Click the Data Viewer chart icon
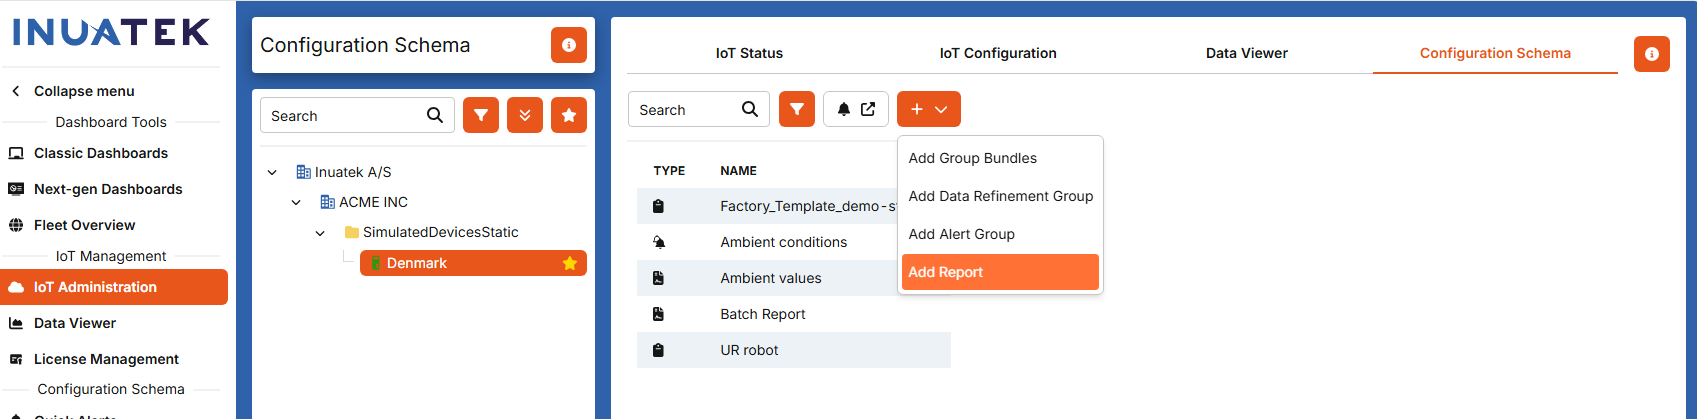Viewport: 1697px width, 419px height. [x=16, y=323]
